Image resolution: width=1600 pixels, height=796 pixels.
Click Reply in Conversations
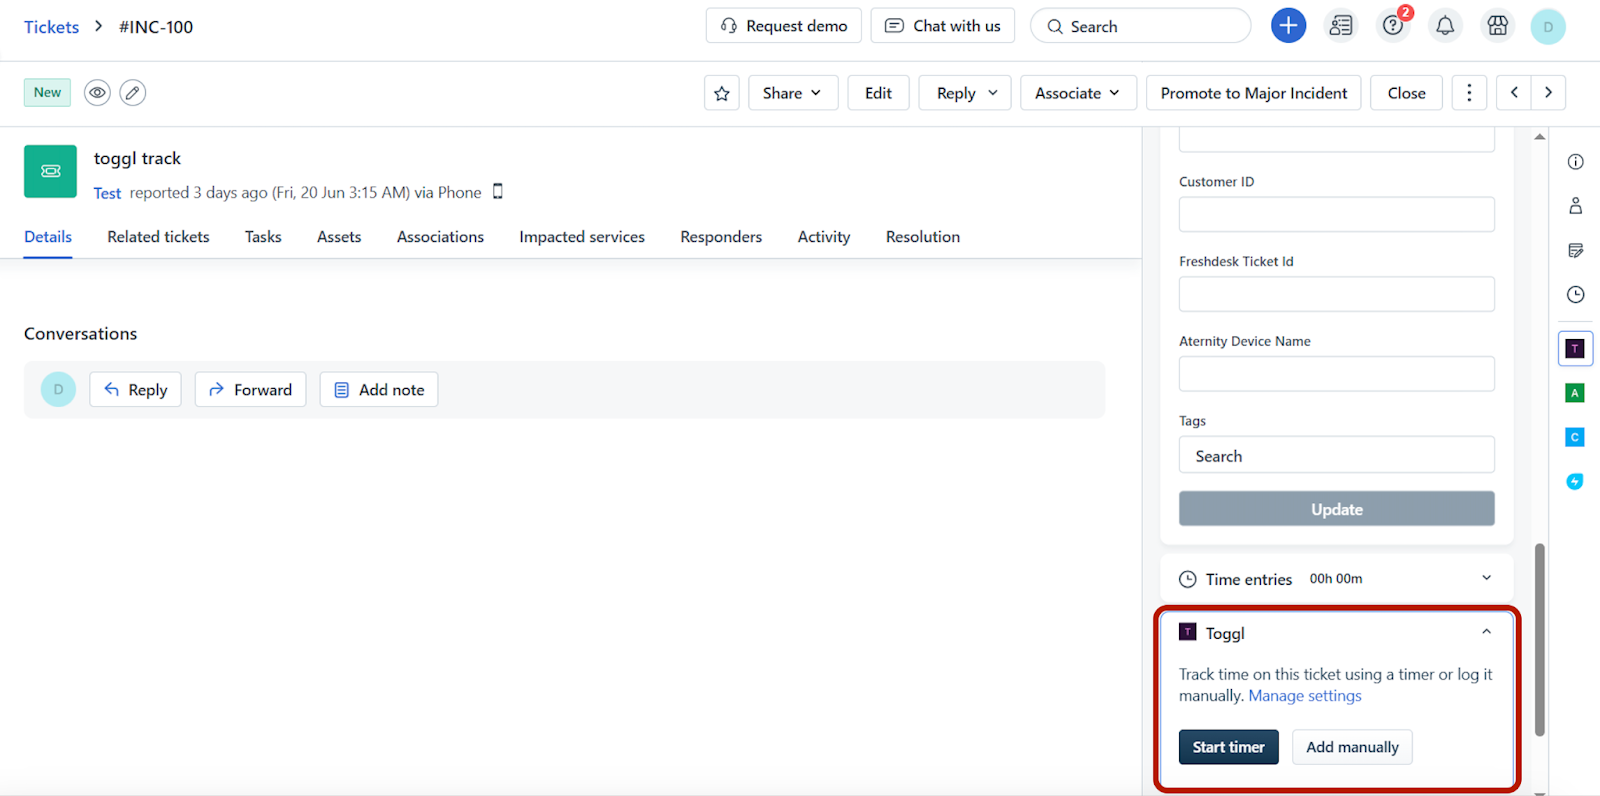click(x=135, y=390)
